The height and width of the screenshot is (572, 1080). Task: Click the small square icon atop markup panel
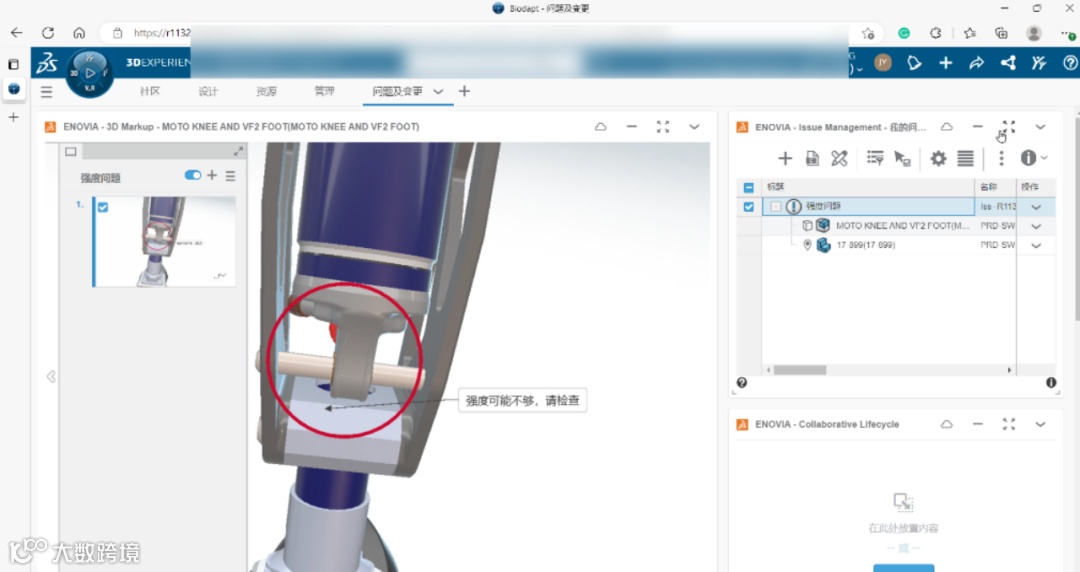(71, 152)
